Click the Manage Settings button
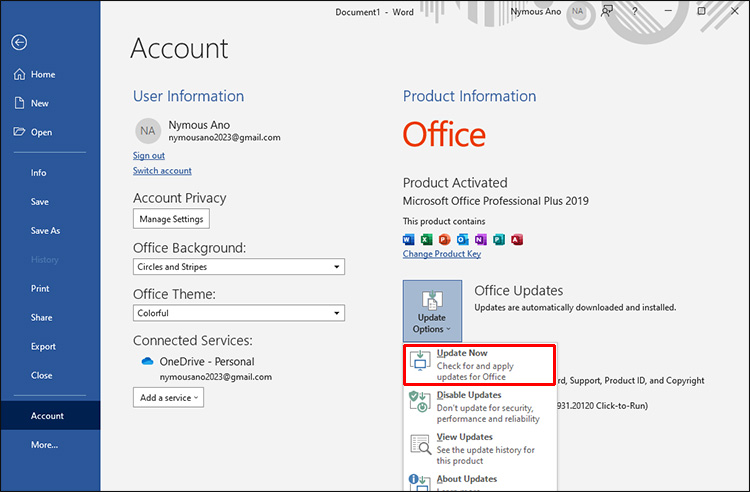This screenshot has width=750, height=492. [x=171, y=219]
